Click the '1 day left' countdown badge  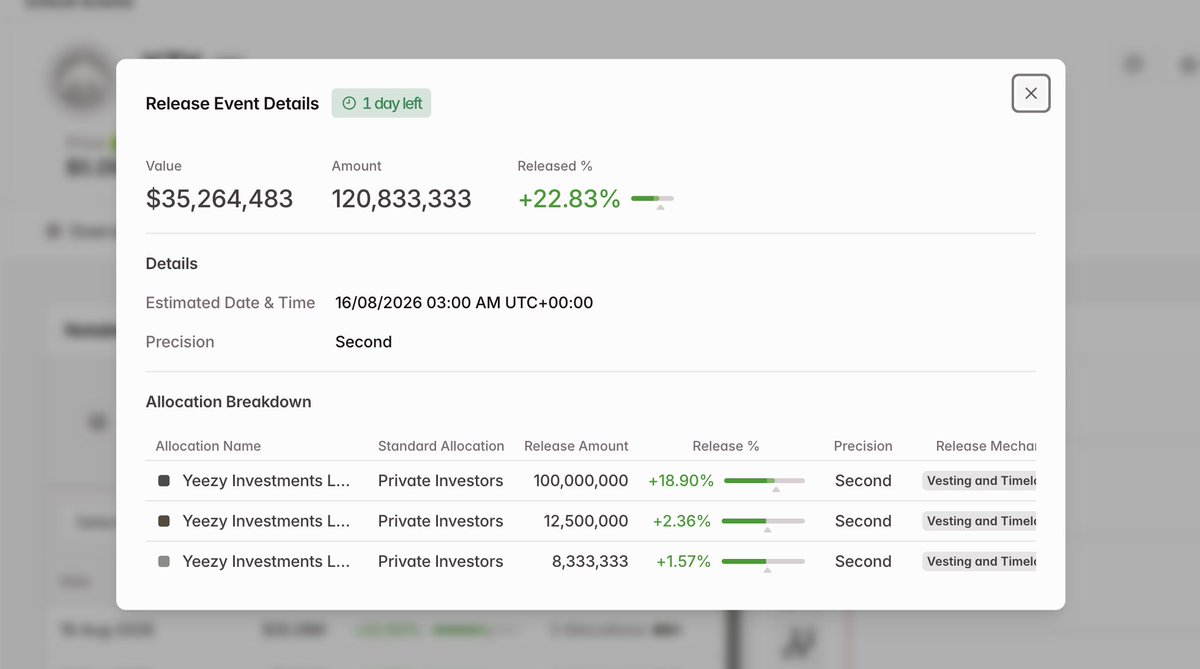point(381,103)
